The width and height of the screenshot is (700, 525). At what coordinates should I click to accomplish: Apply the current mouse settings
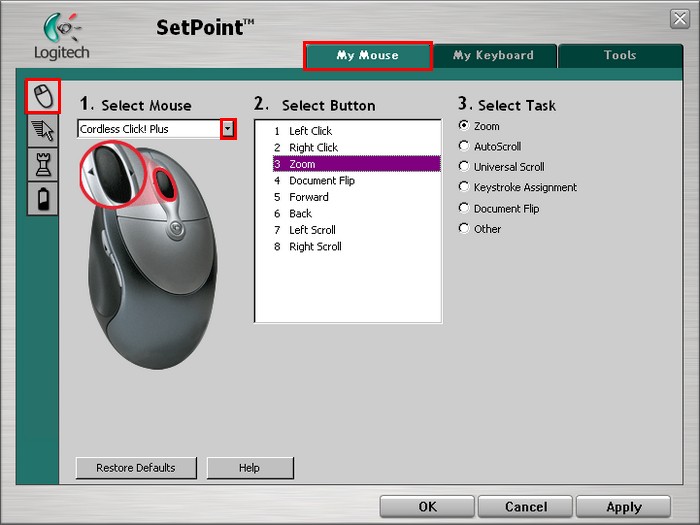click(624, 507)
